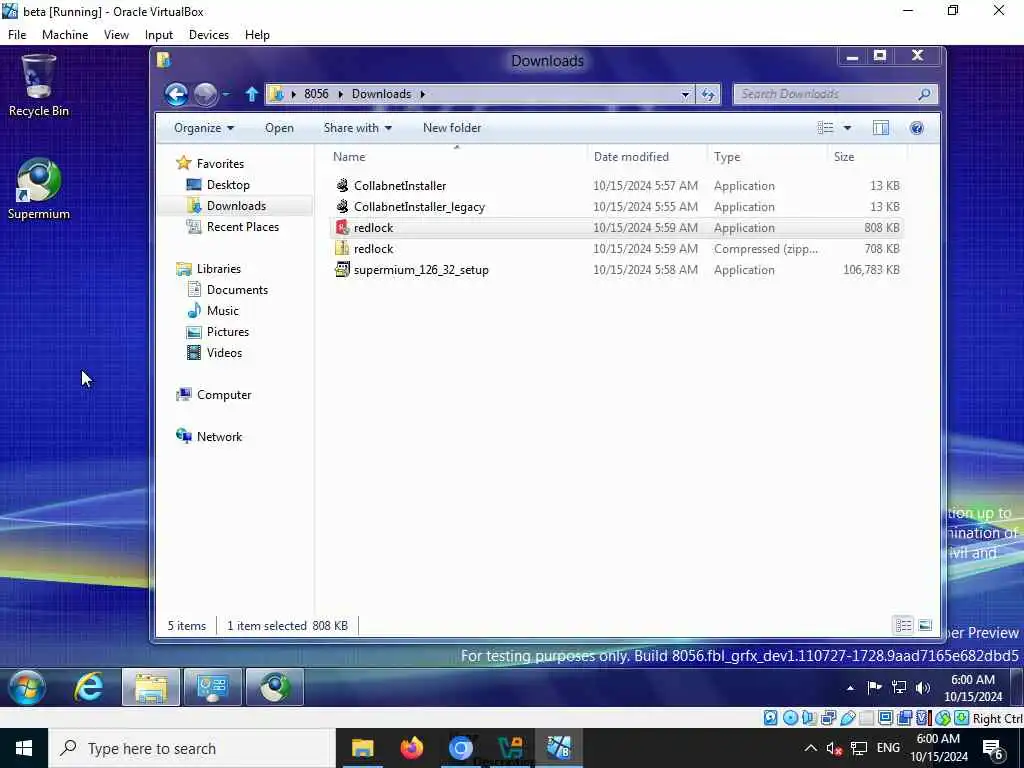
Task: Open VirtualBox File menu
Action: (17, 35)
